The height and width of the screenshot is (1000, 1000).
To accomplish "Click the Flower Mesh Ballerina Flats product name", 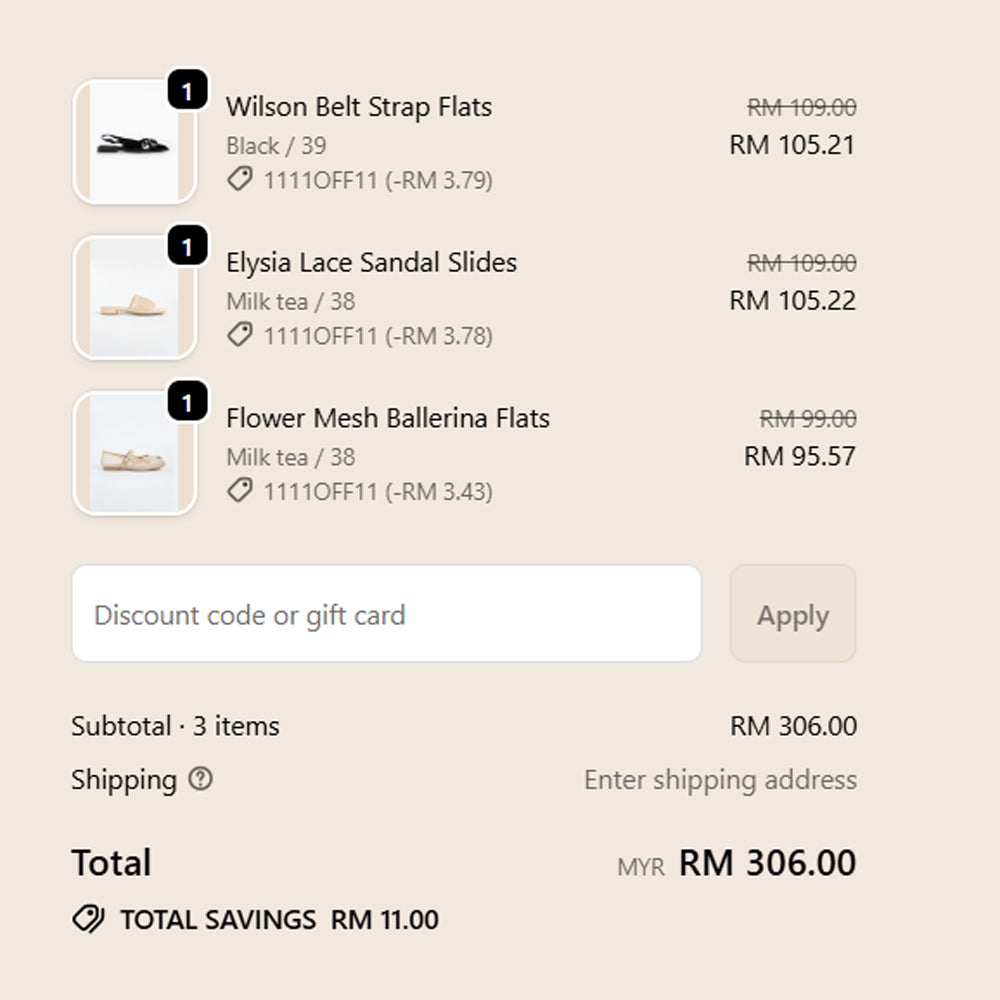I will click(x=388, y=418).
